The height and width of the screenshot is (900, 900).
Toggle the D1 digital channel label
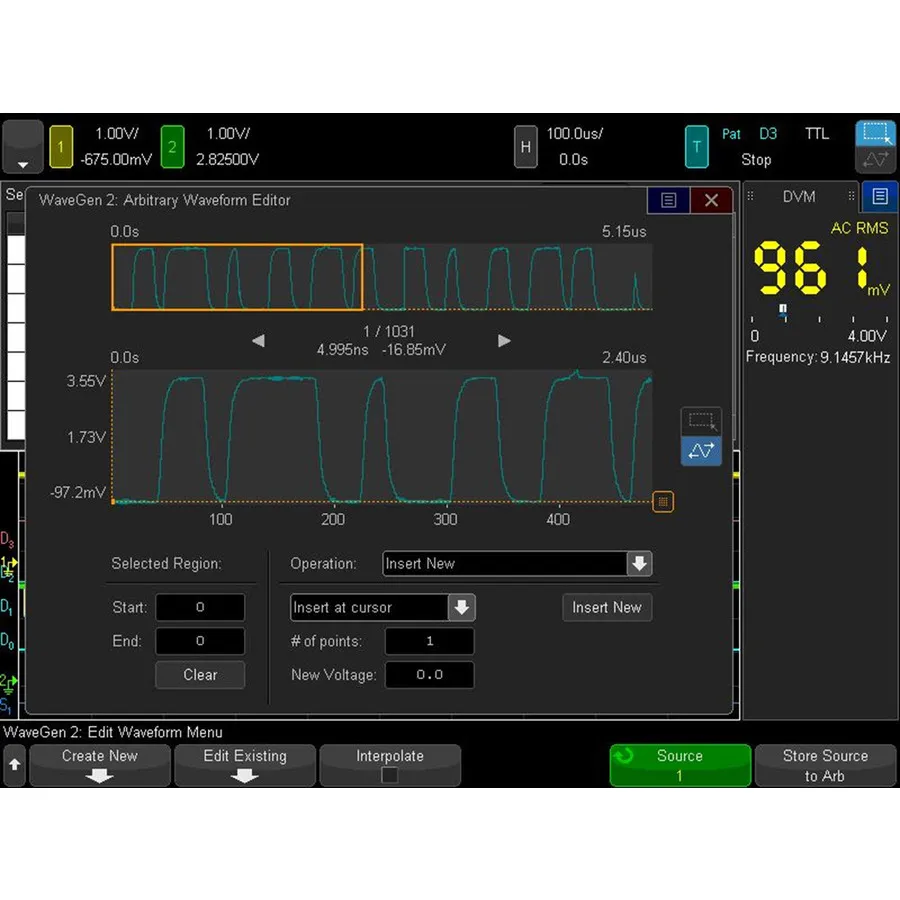click(x=8, y=607)
